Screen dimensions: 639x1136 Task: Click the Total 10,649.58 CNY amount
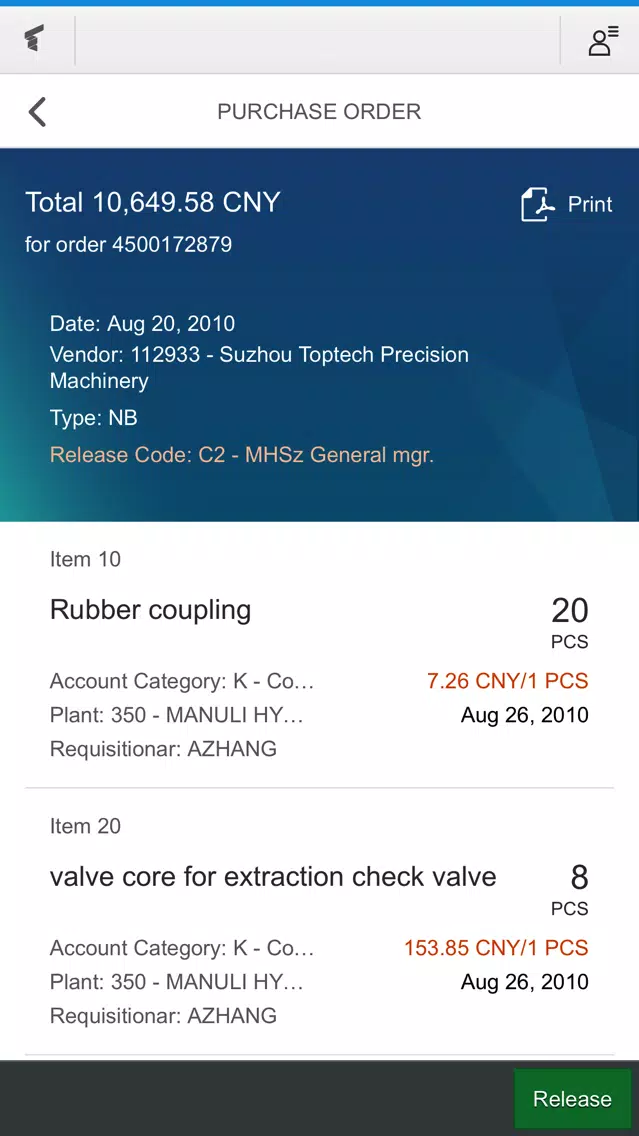coord(152,202)
